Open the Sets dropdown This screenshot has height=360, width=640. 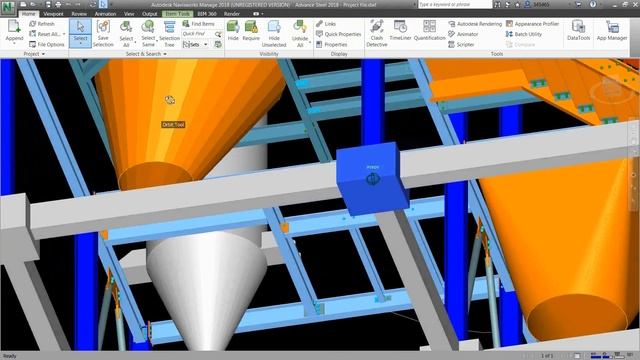coord(206,44)
